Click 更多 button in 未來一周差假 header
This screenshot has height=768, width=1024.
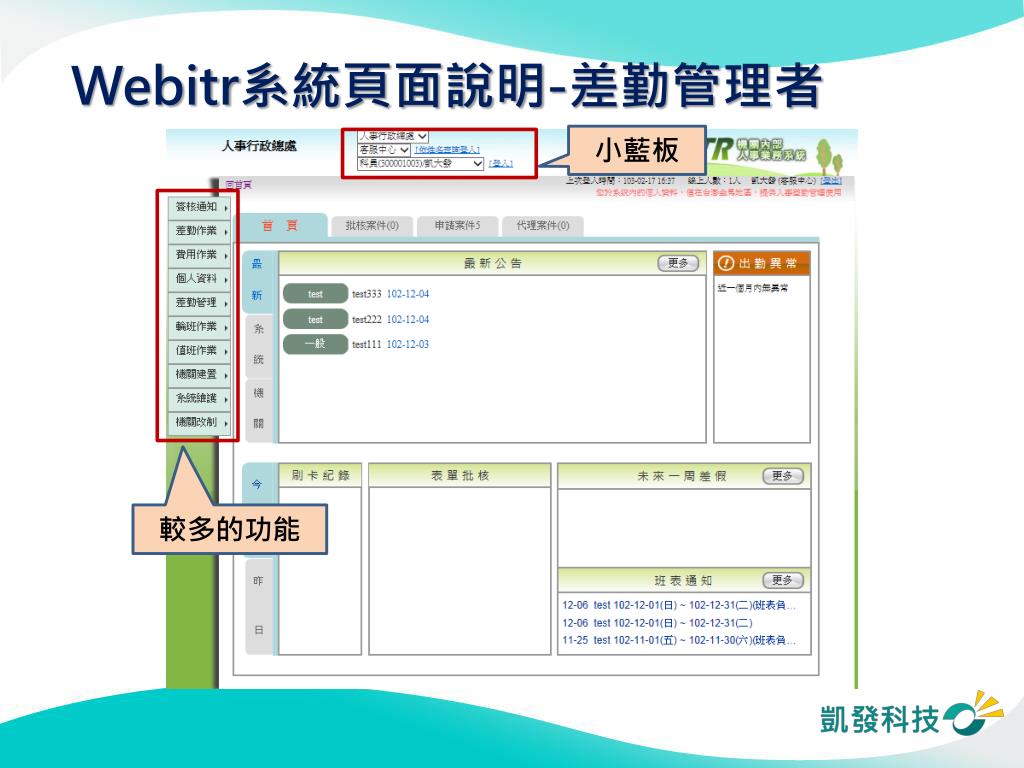[782, 476]
